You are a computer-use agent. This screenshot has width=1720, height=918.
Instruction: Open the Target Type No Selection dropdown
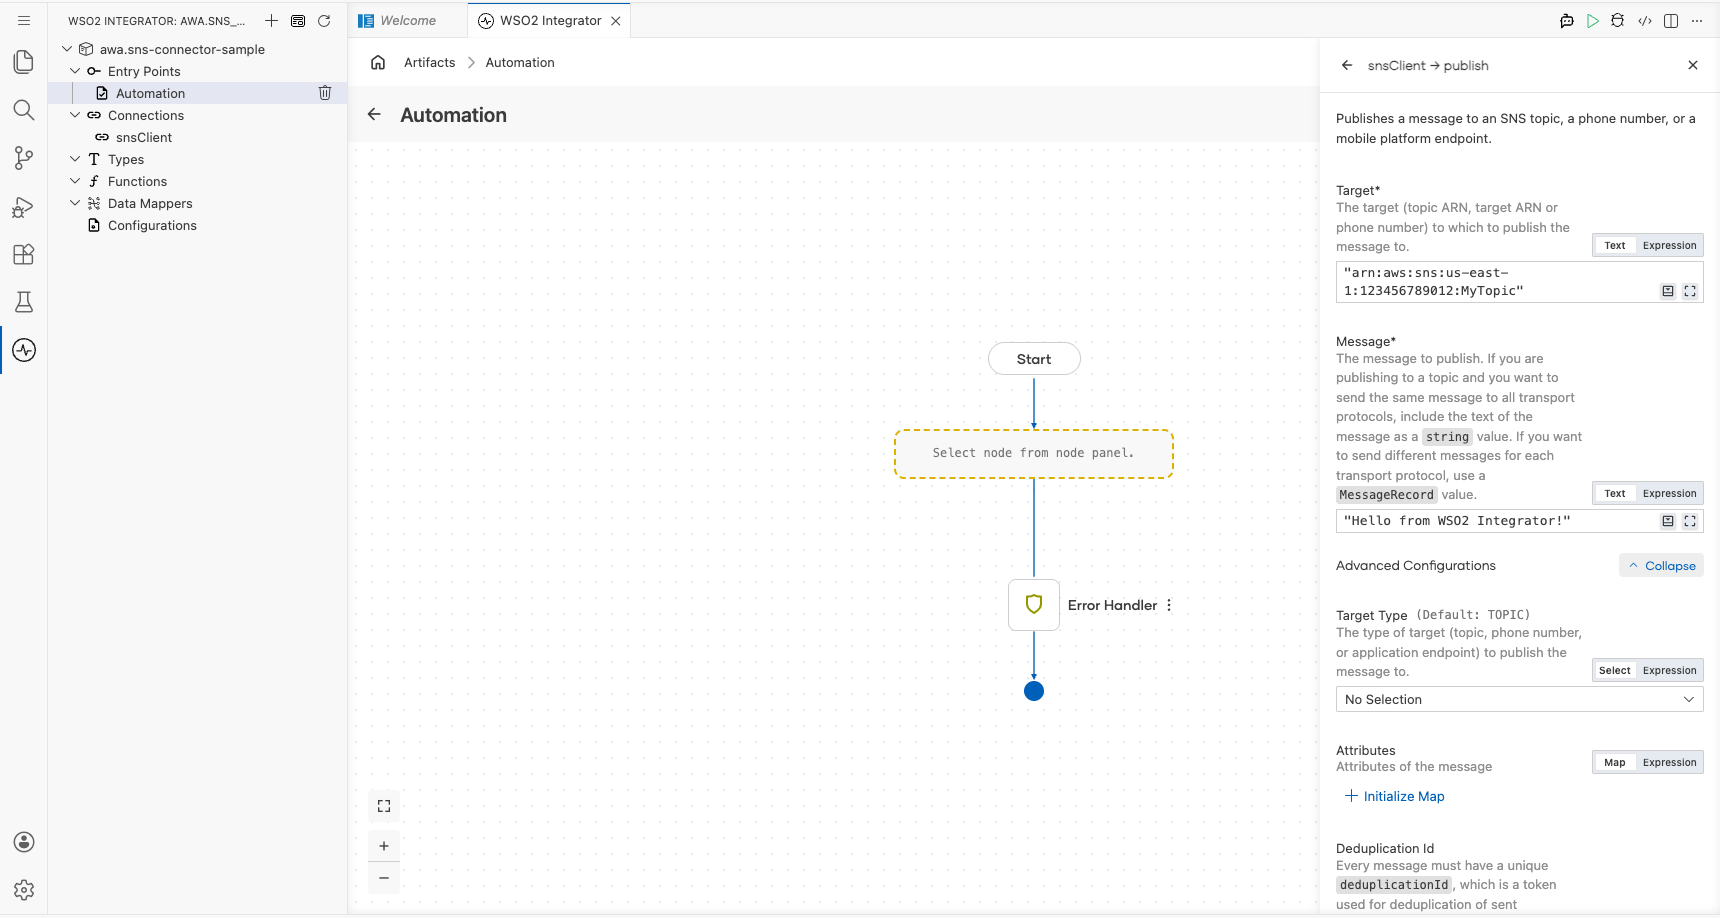(1519, 699)
